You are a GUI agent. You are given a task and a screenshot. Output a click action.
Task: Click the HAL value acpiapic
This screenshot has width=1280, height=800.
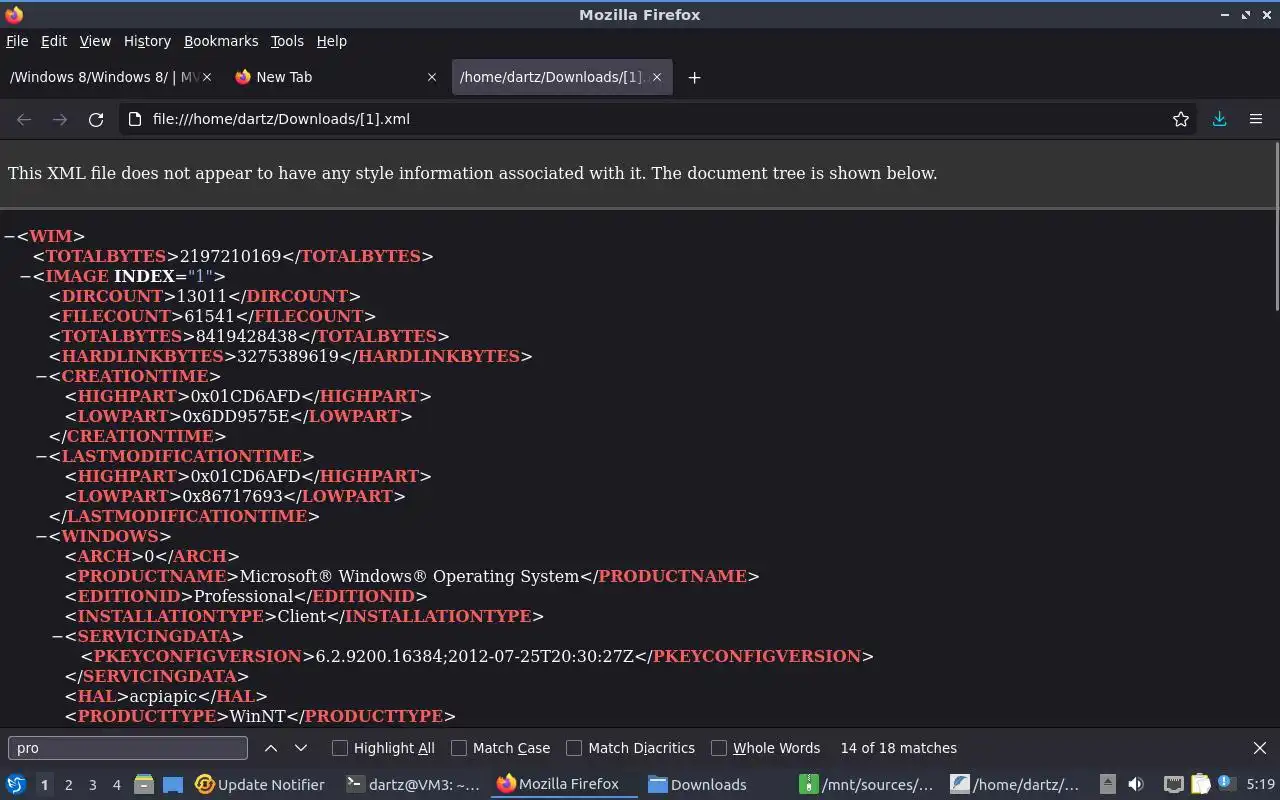[164, 696]
